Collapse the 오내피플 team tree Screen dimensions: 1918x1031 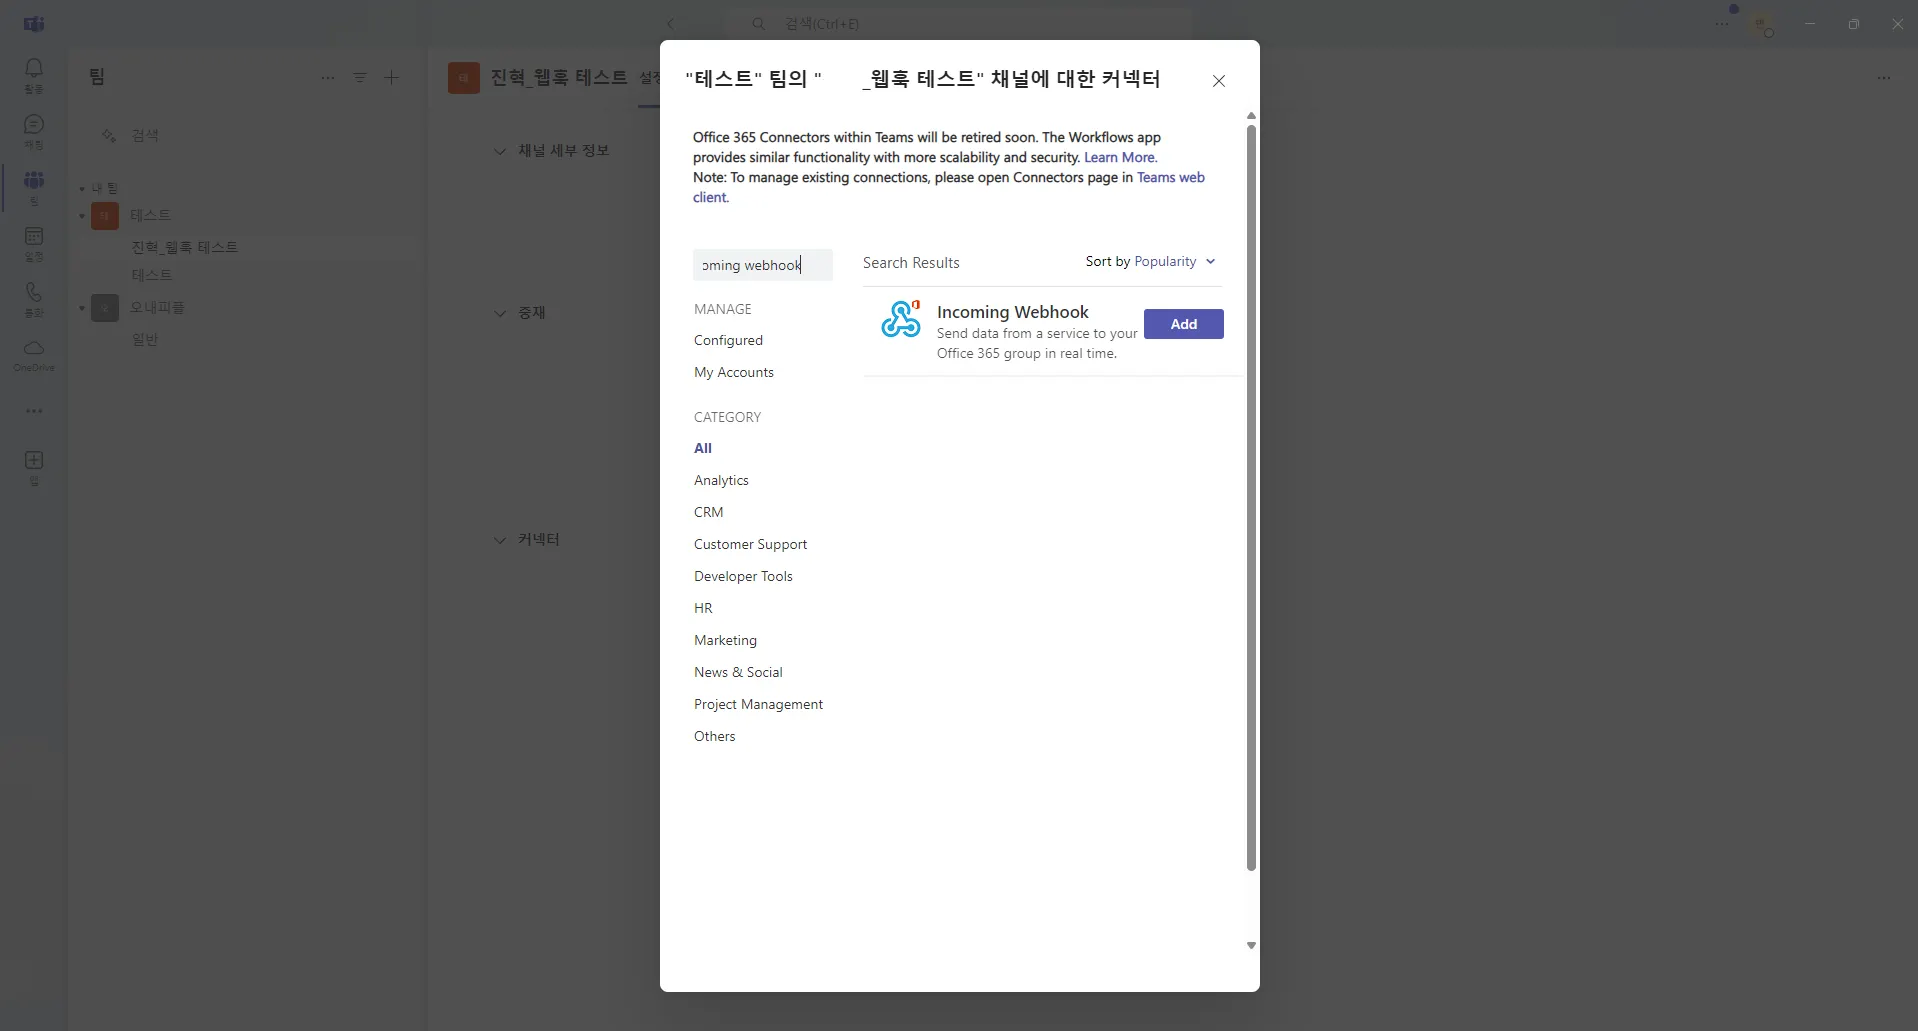pyautogui.click(x=82, y=308)
